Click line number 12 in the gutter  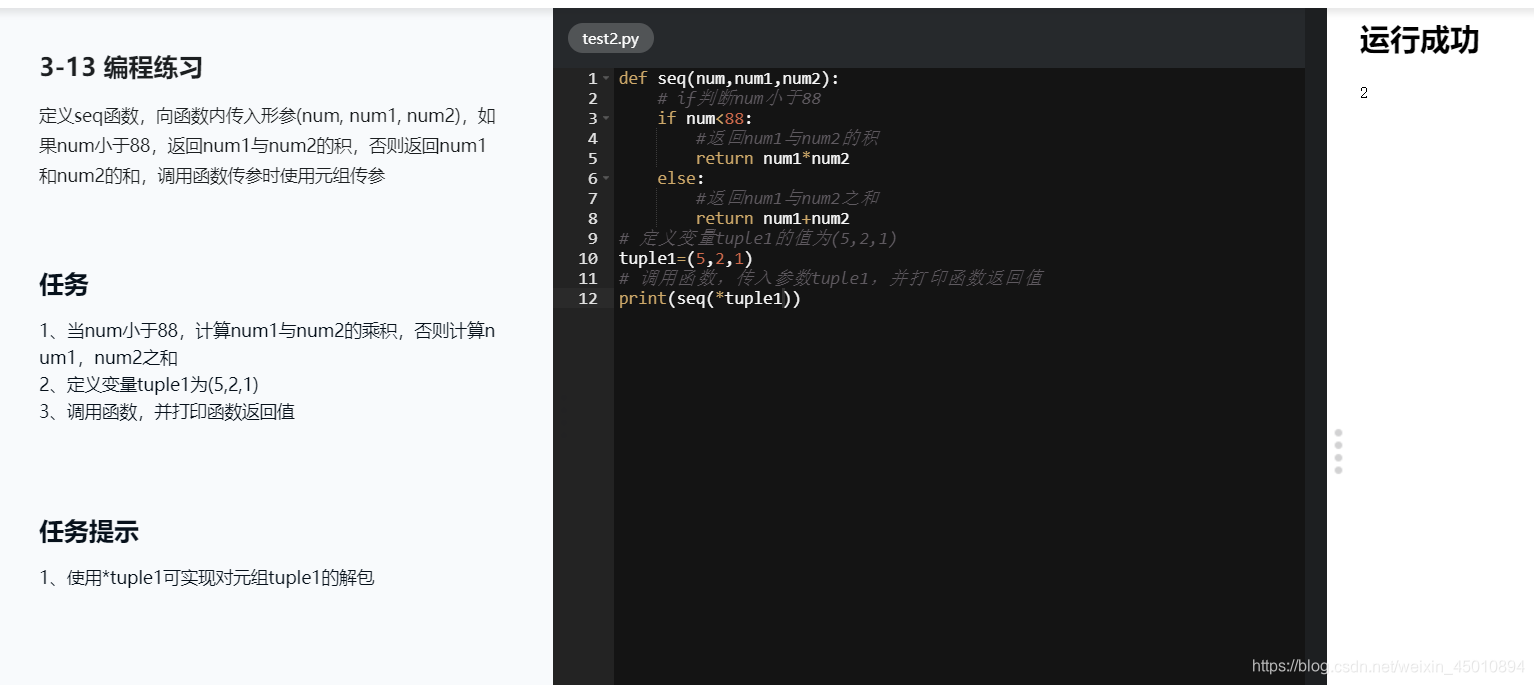588,298
